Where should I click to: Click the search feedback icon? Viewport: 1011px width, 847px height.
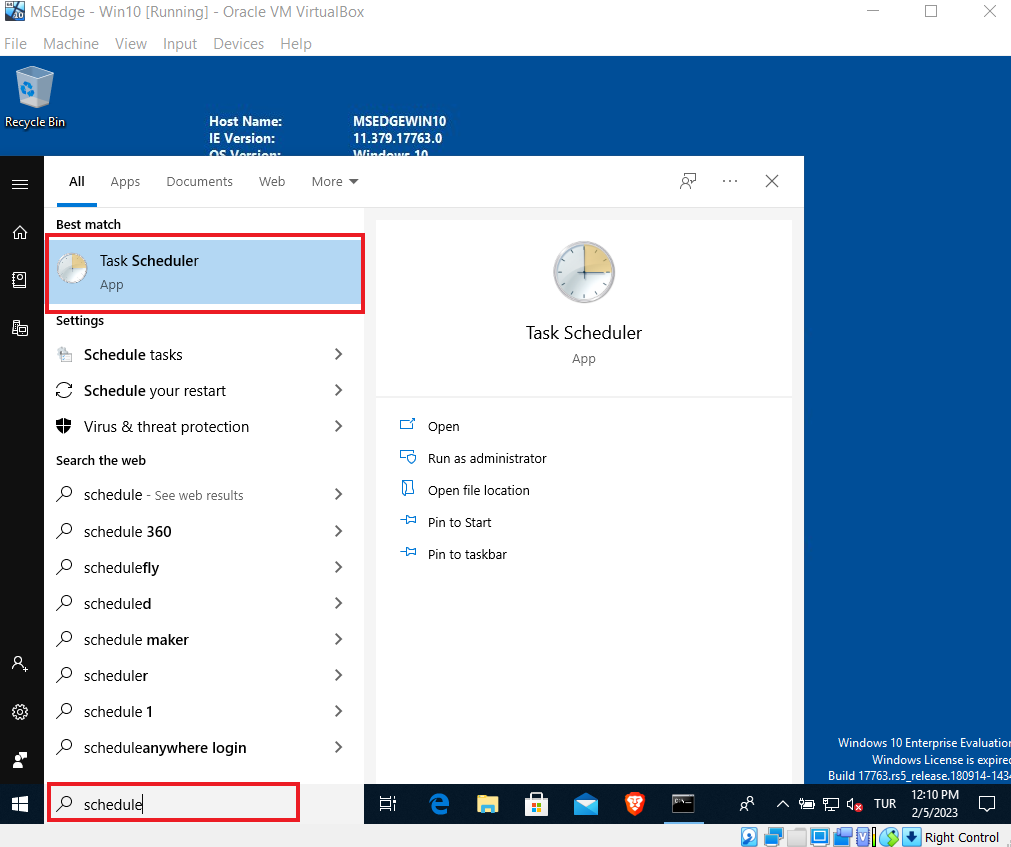pos(688,181)
